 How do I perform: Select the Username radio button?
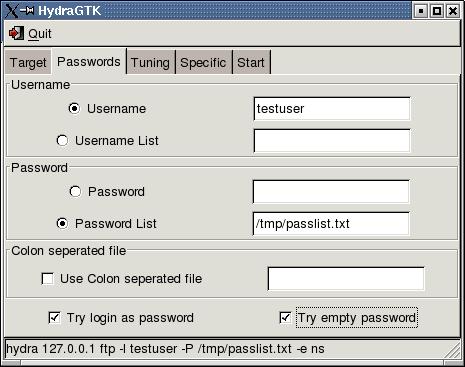tap(74, 109)
